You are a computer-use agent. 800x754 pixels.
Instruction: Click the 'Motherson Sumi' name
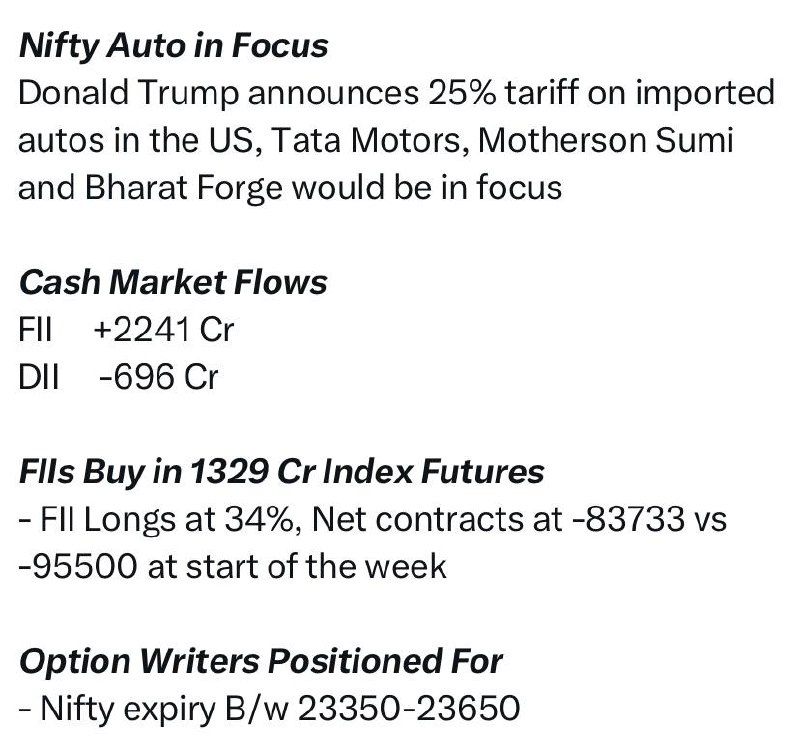click(x=606, y=140)
